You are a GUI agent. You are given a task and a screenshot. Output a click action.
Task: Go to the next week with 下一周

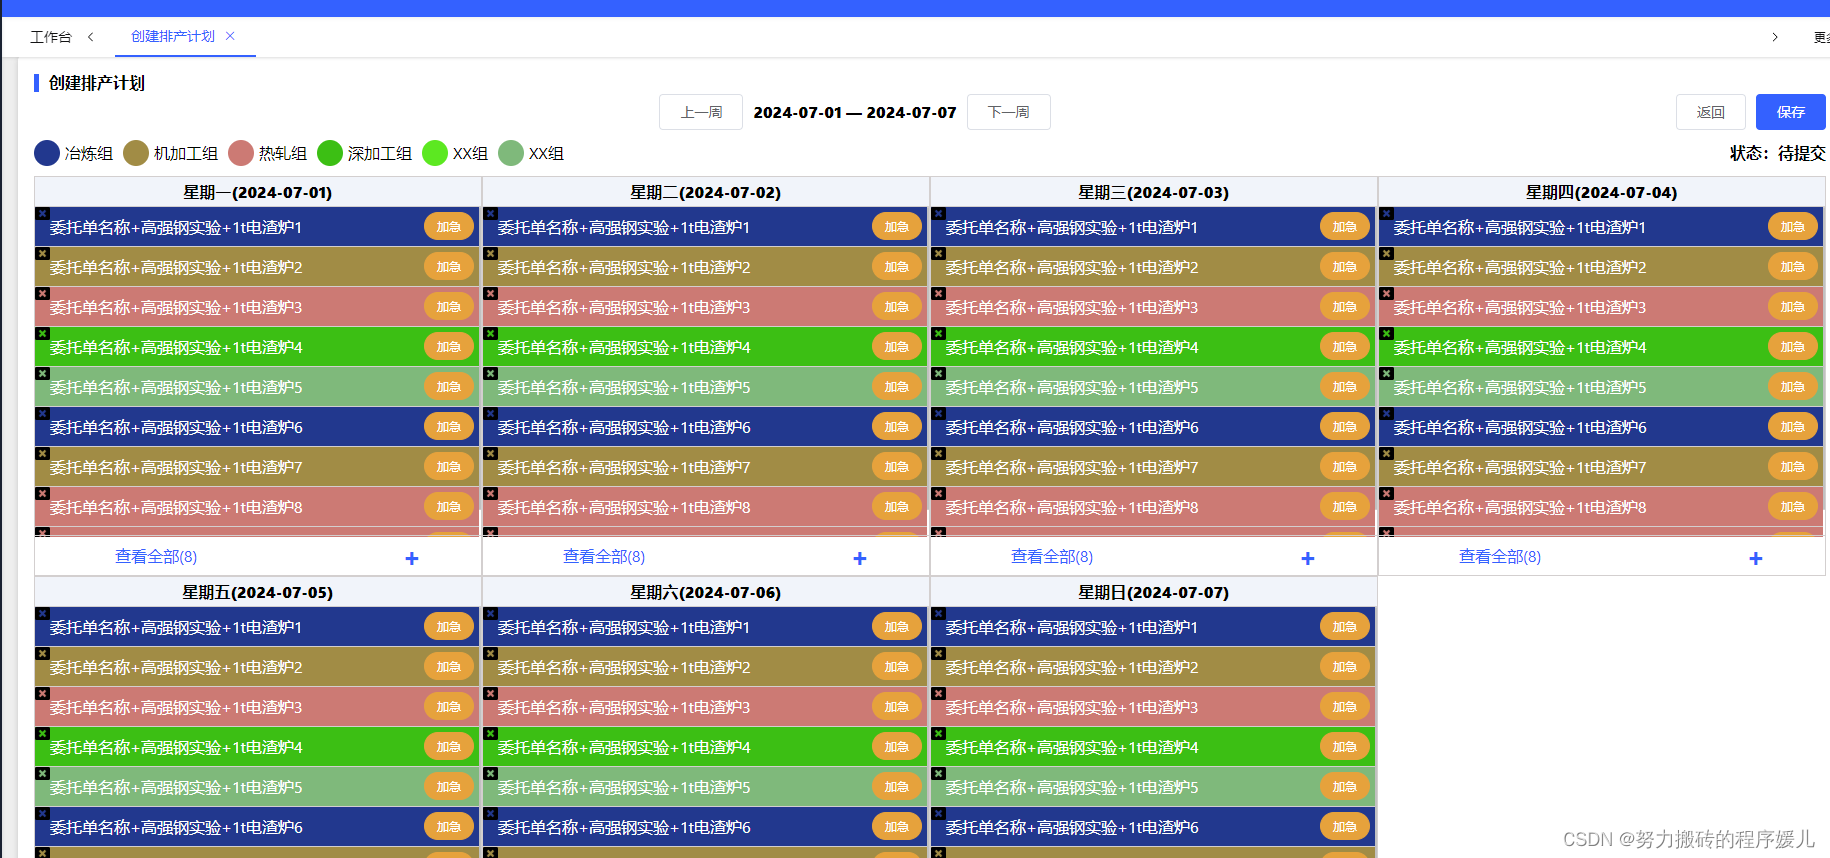(x=1008, y=112)
